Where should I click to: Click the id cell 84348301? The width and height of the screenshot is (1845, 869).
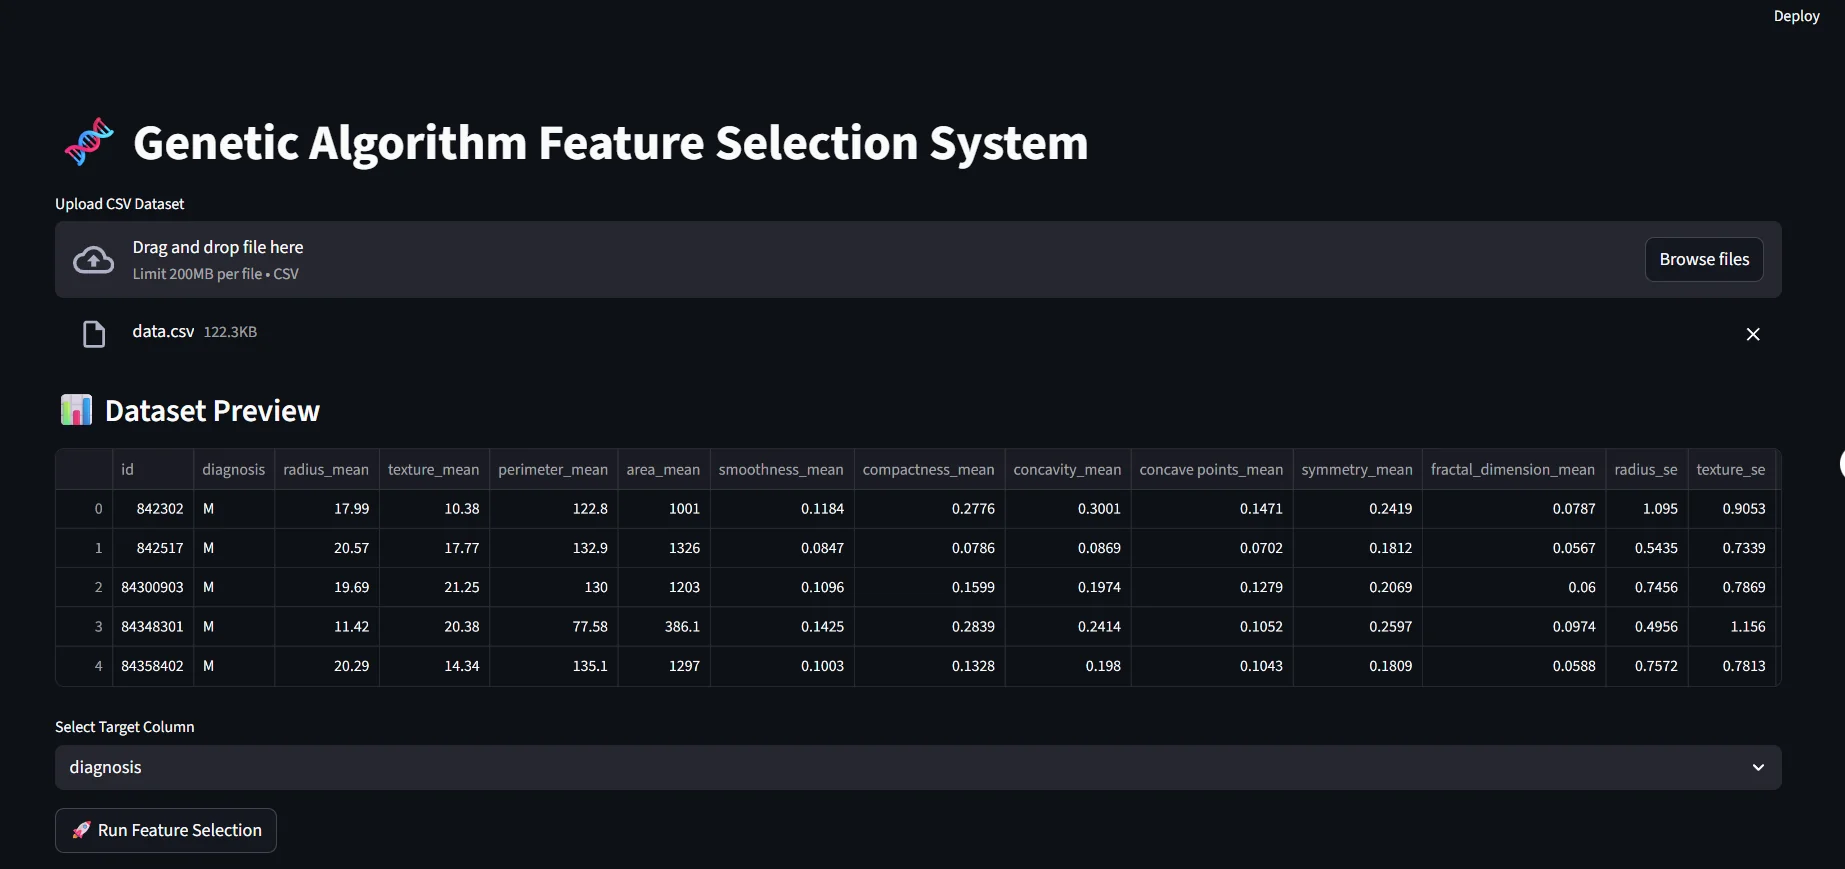coord(153,627)
